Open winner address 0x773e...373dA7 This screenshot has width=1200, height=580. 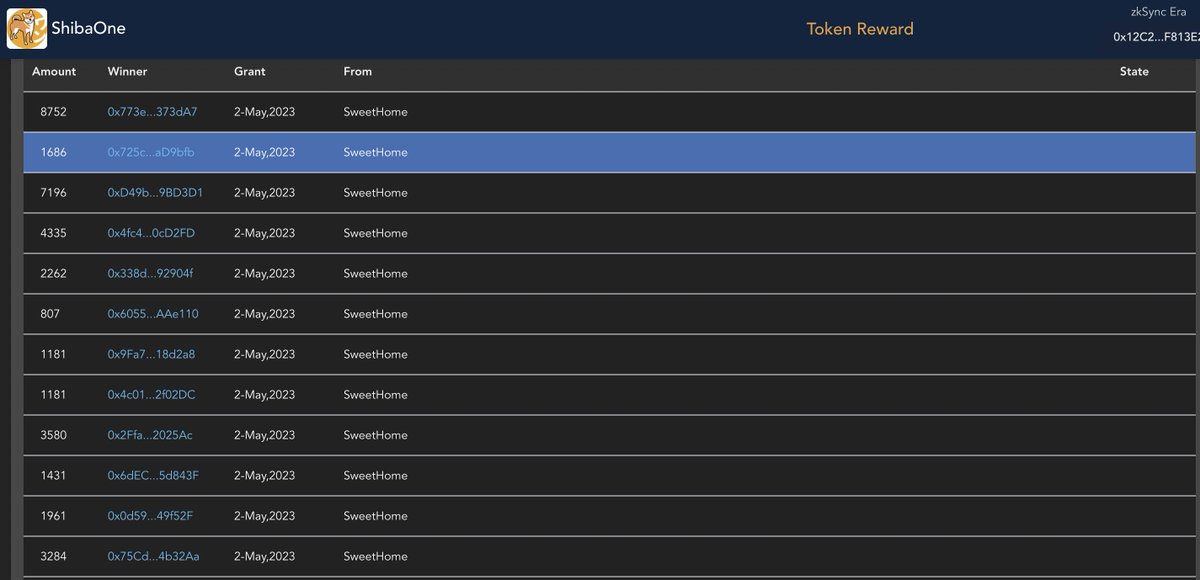152,112
